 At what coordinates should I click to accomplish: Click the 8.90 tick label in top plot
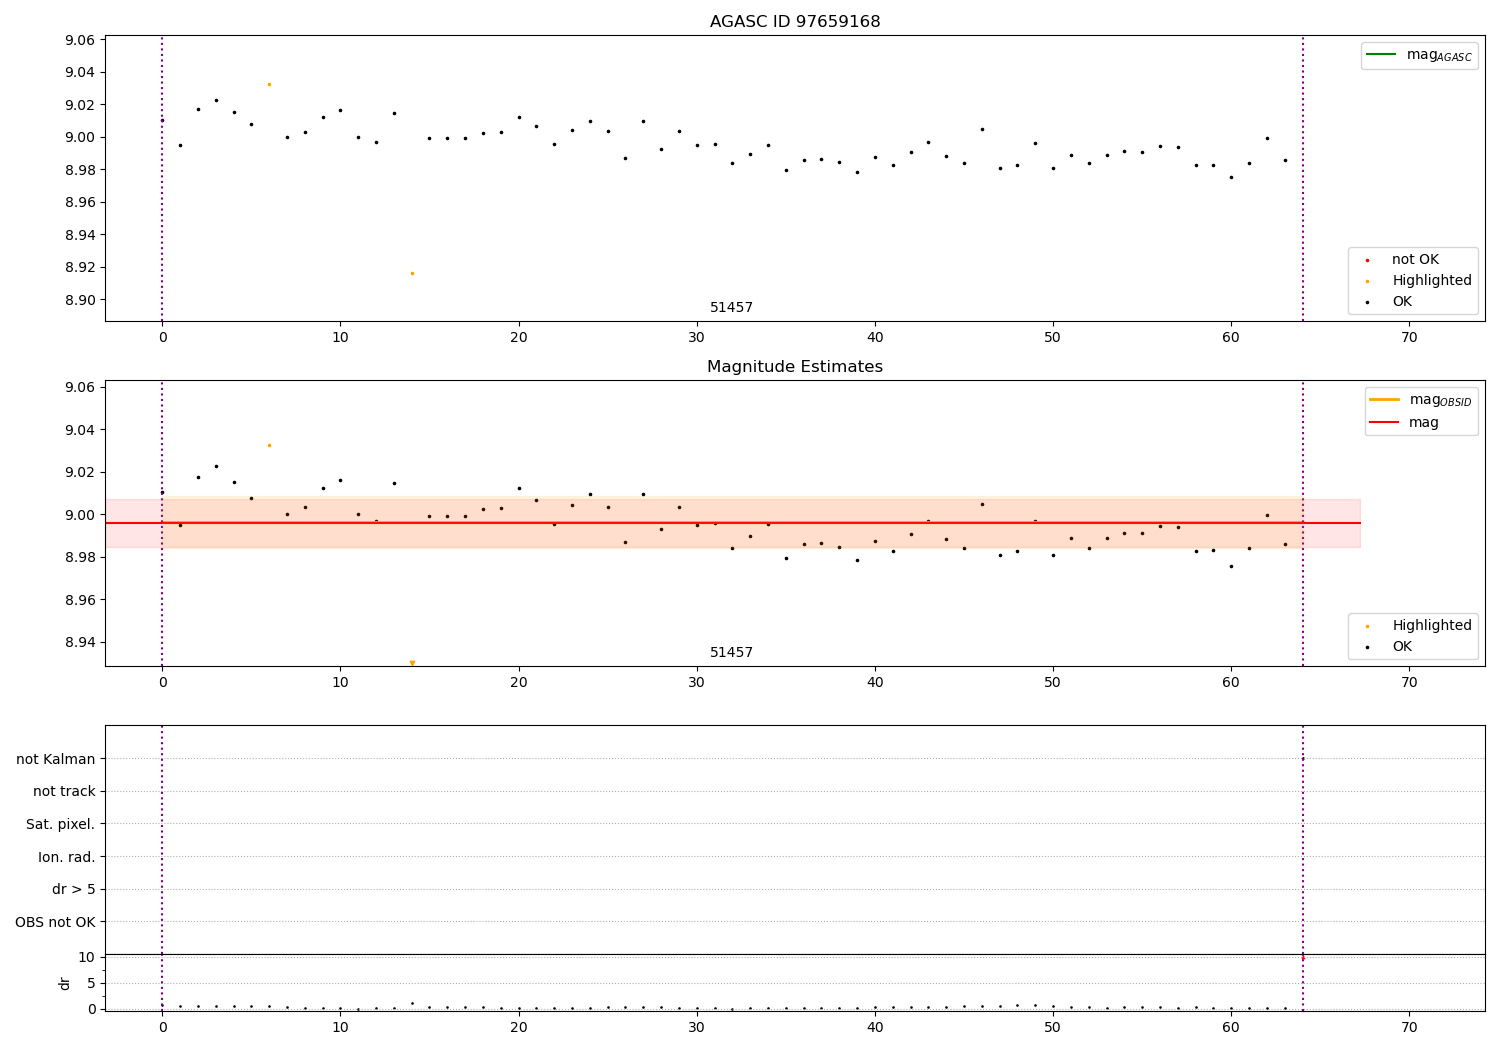pos(79,300)
